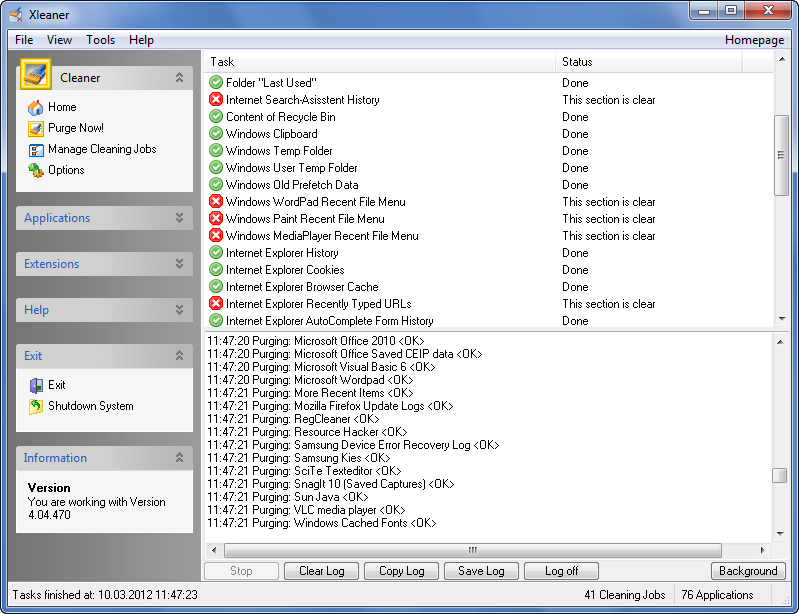Click the task list scroll down arrow
The image size is (799, 614).
782,319
